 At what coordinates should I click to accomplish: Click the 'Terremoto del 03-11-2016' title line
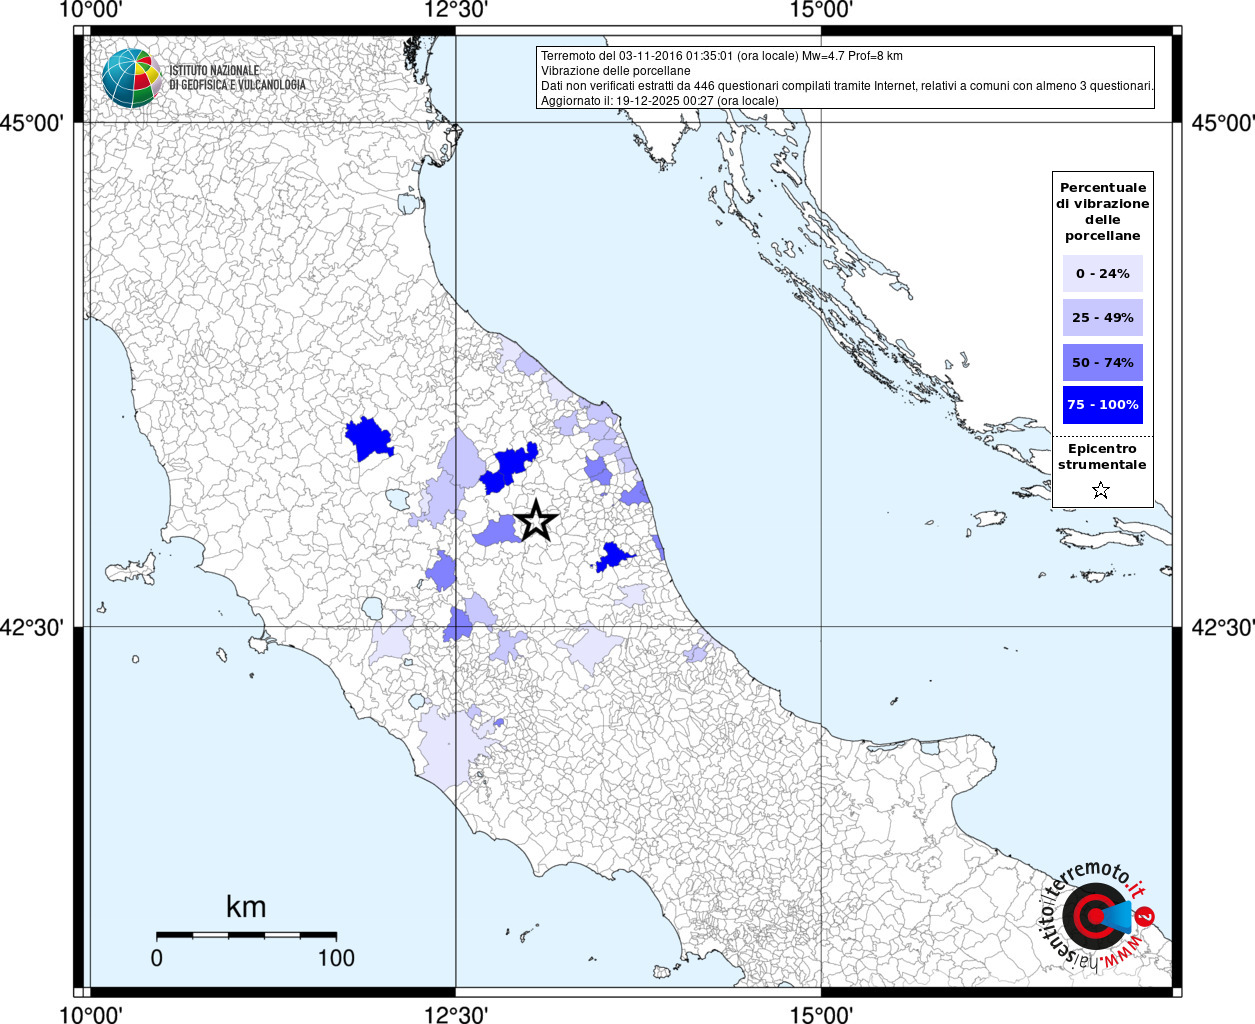pos(721,56)
